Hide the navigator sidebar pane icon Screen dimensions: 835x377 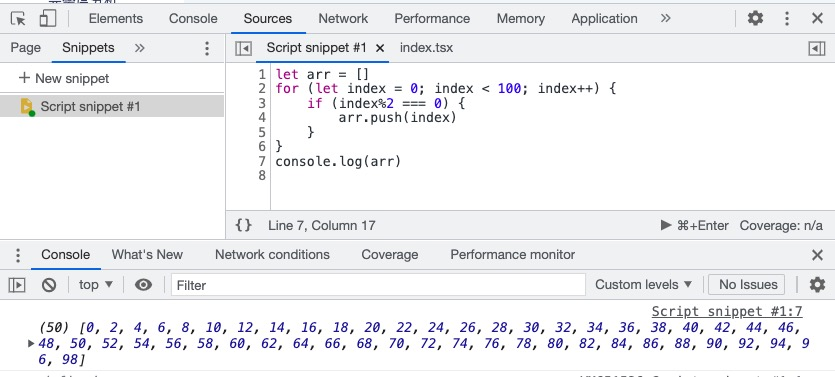click(x=243, y=48)
